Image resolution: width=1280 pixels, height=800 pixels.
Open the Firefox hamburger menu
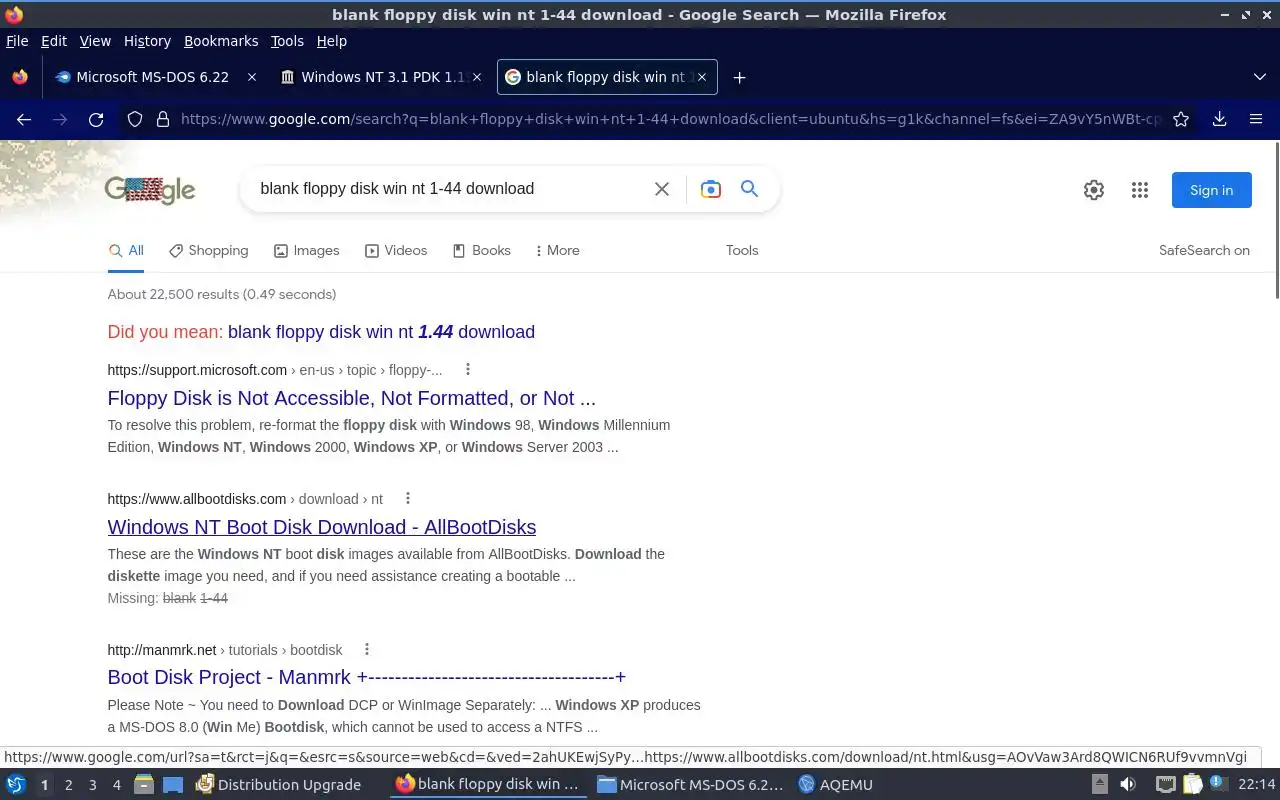coord(1256,119)
